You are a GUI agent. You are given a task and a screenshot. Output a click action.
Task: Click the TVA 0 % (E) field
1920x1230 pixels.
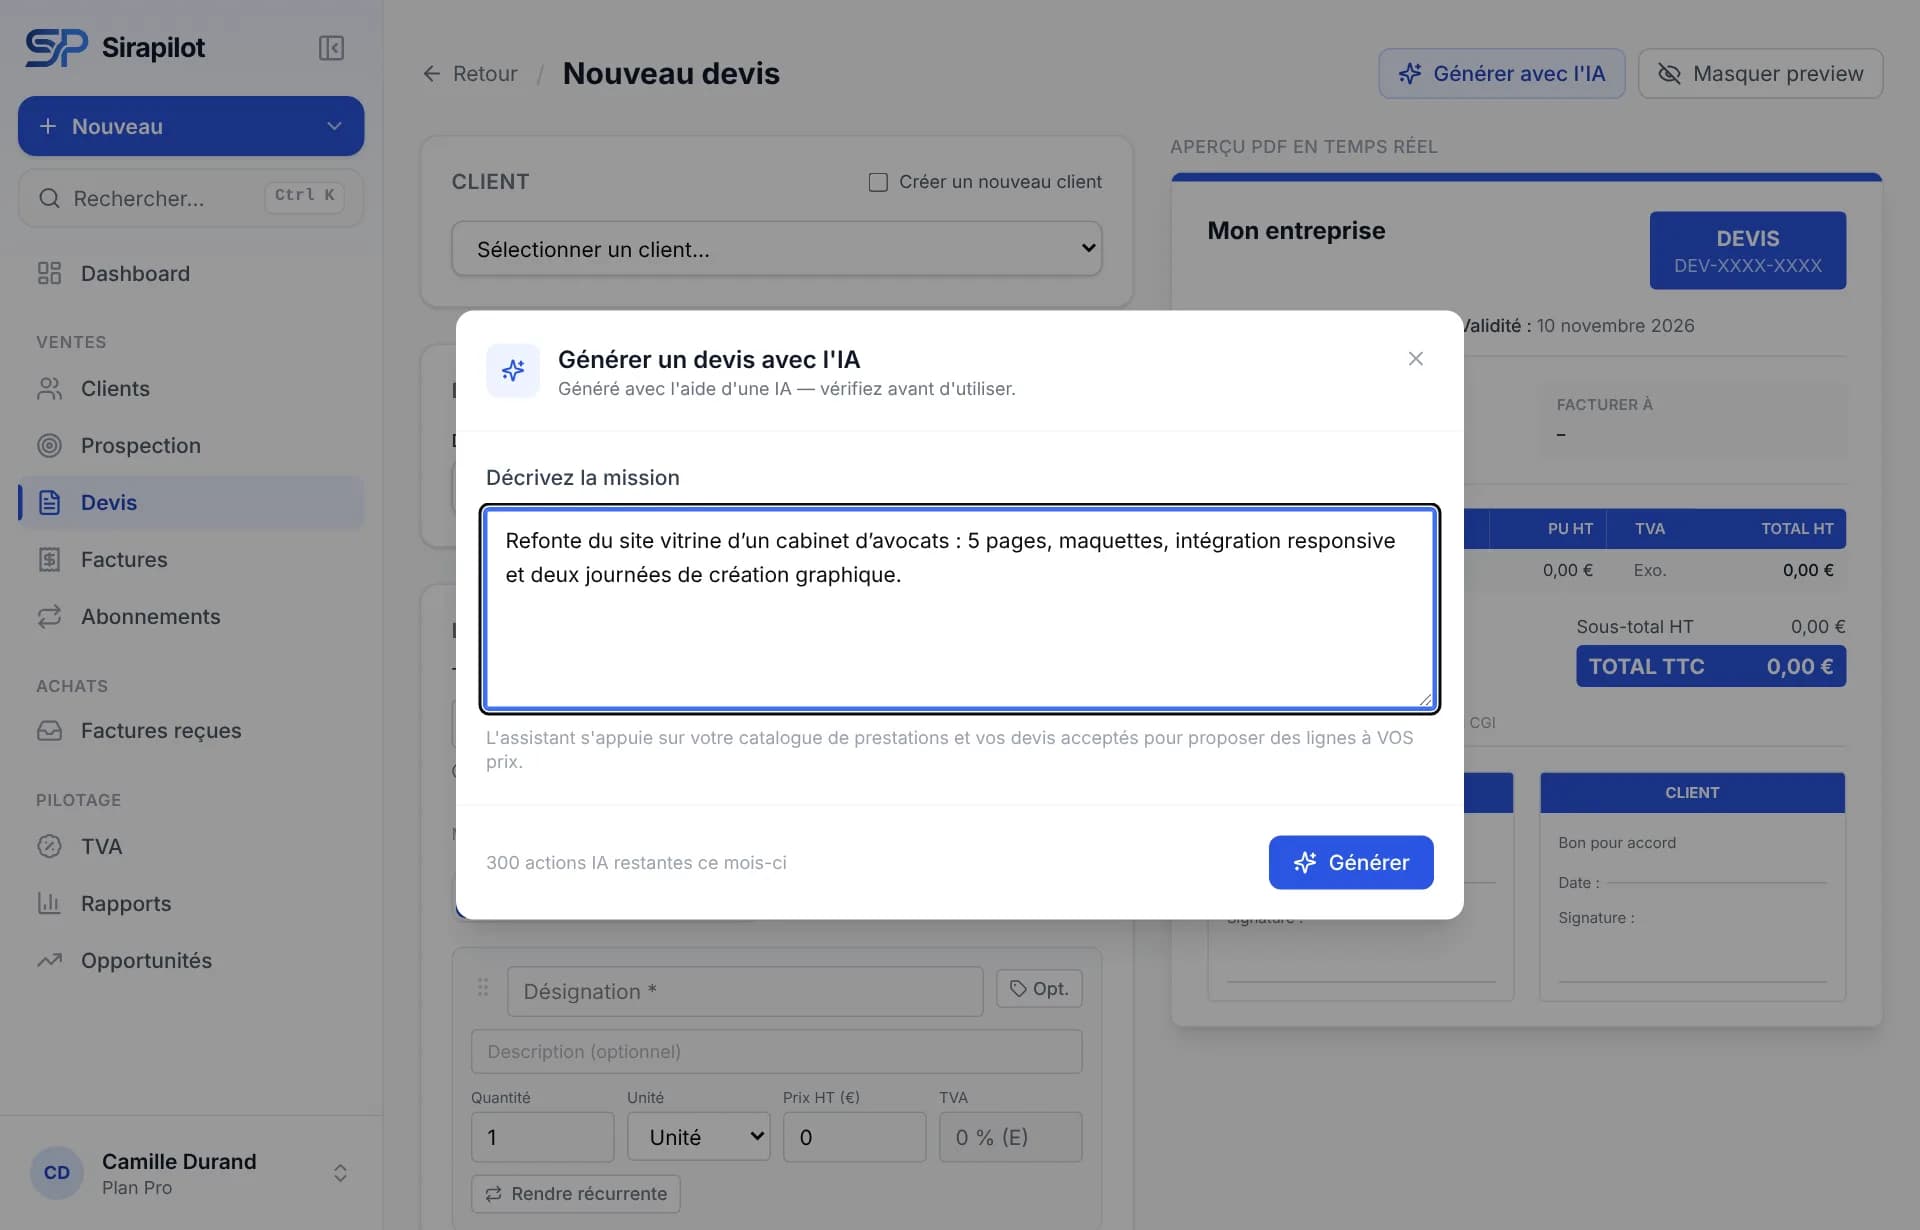[1010, 1137]
